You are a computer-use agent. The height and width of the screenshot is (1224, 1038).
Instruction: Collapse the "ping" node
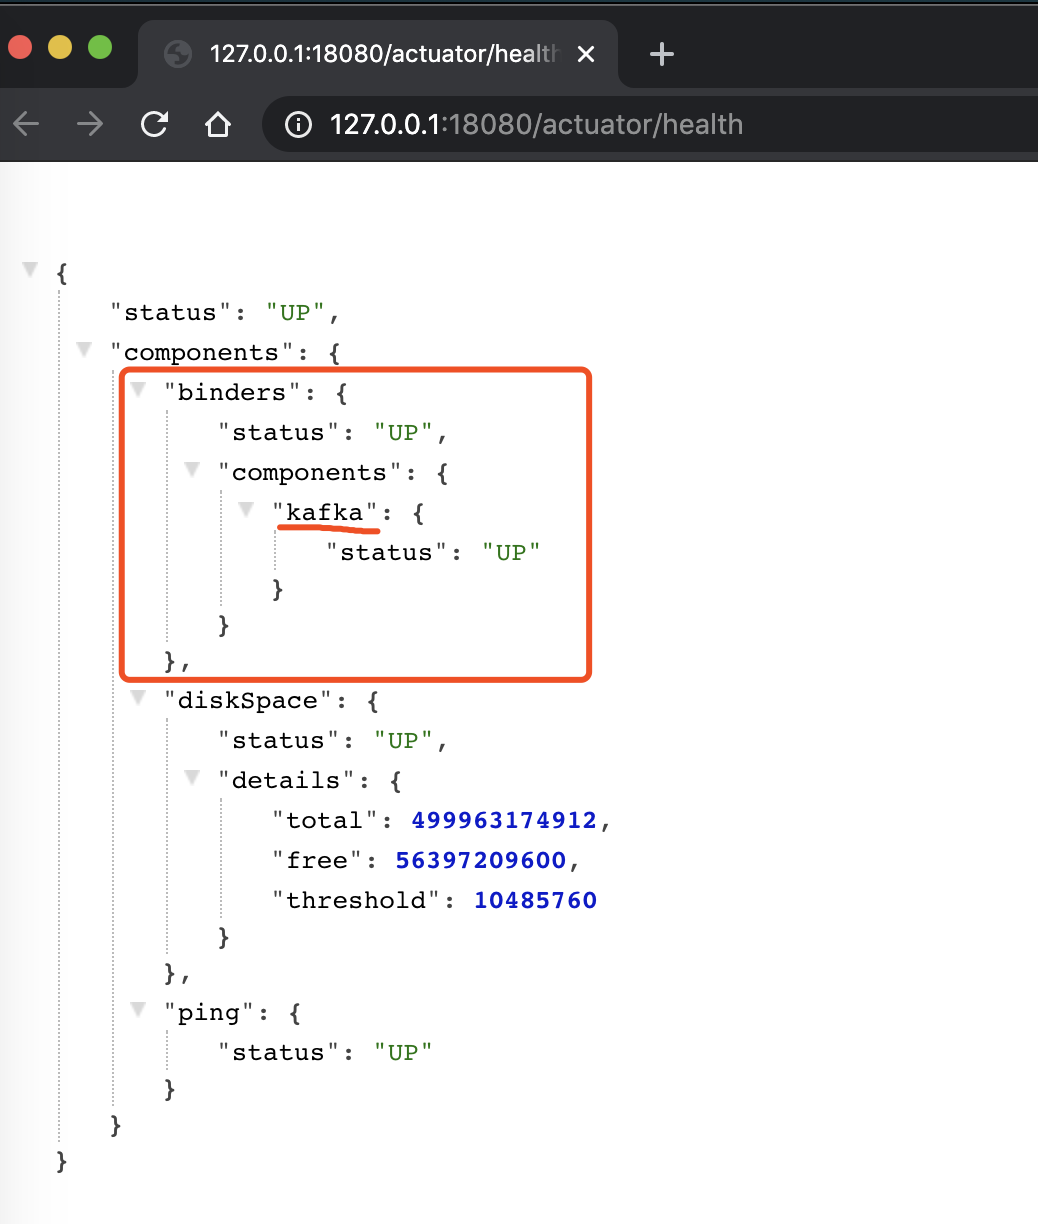point(138,1010)
